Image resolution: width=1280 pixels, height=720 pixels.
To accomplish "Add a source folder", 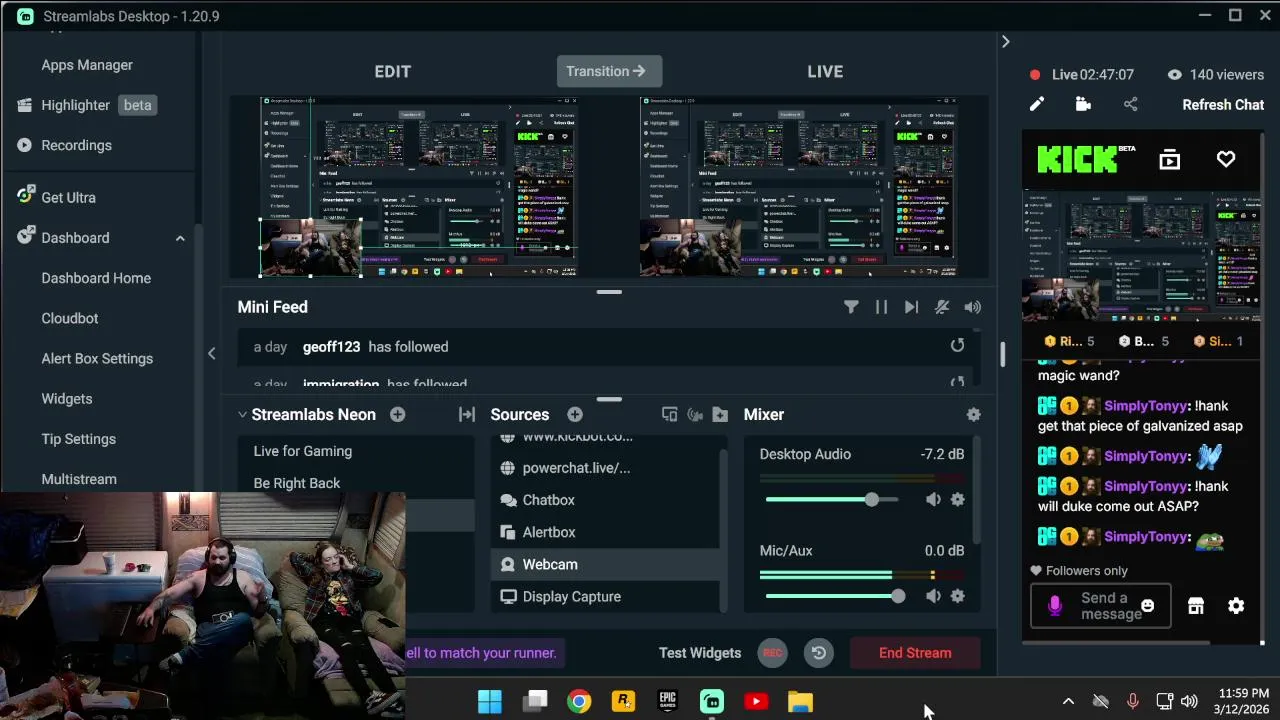I will (x=720, y=414).
